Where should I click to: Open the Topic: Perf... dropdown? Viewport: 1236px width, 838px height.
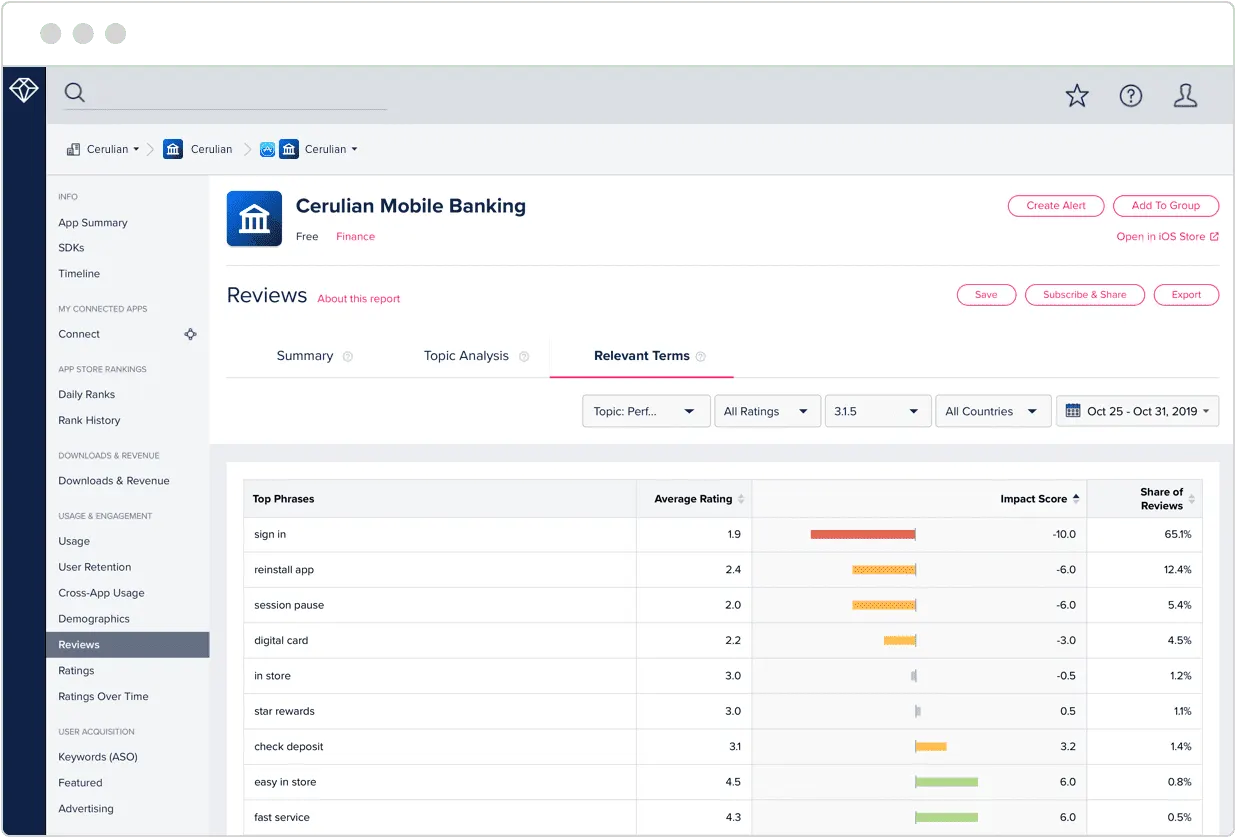[x=645, y=411]
